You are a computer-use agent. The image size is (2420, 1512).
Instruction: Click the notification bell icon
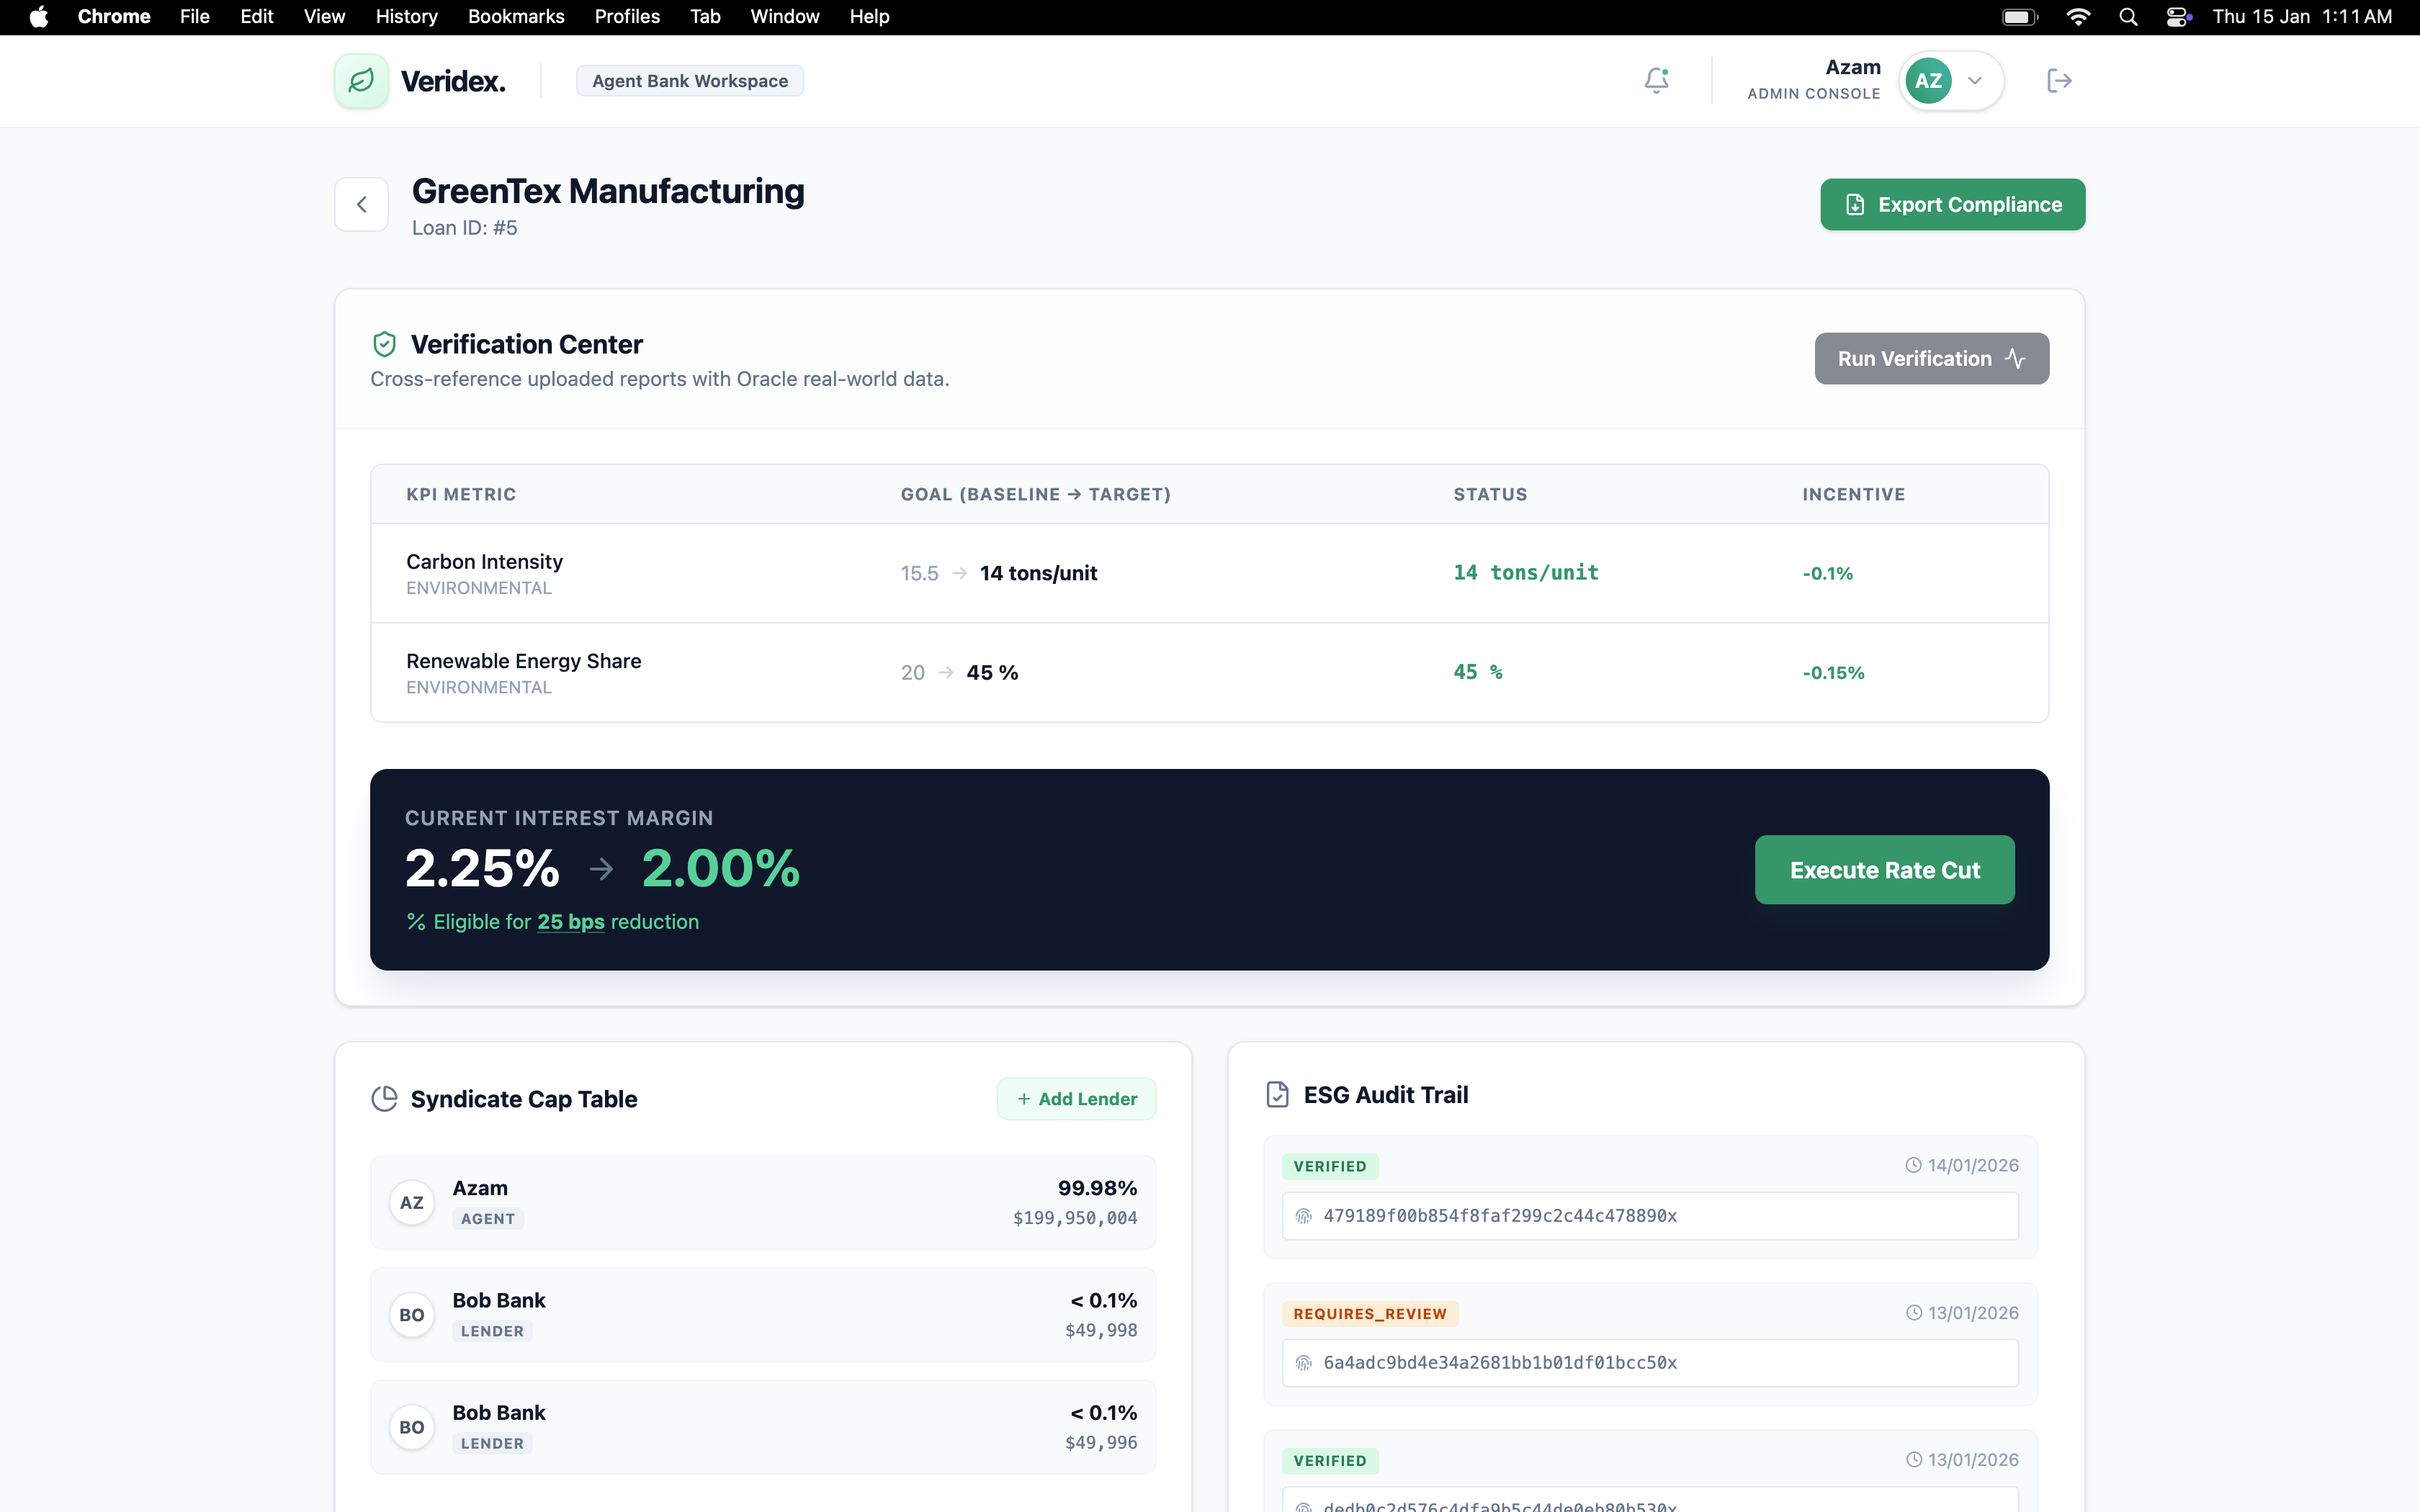point(1656,80)
